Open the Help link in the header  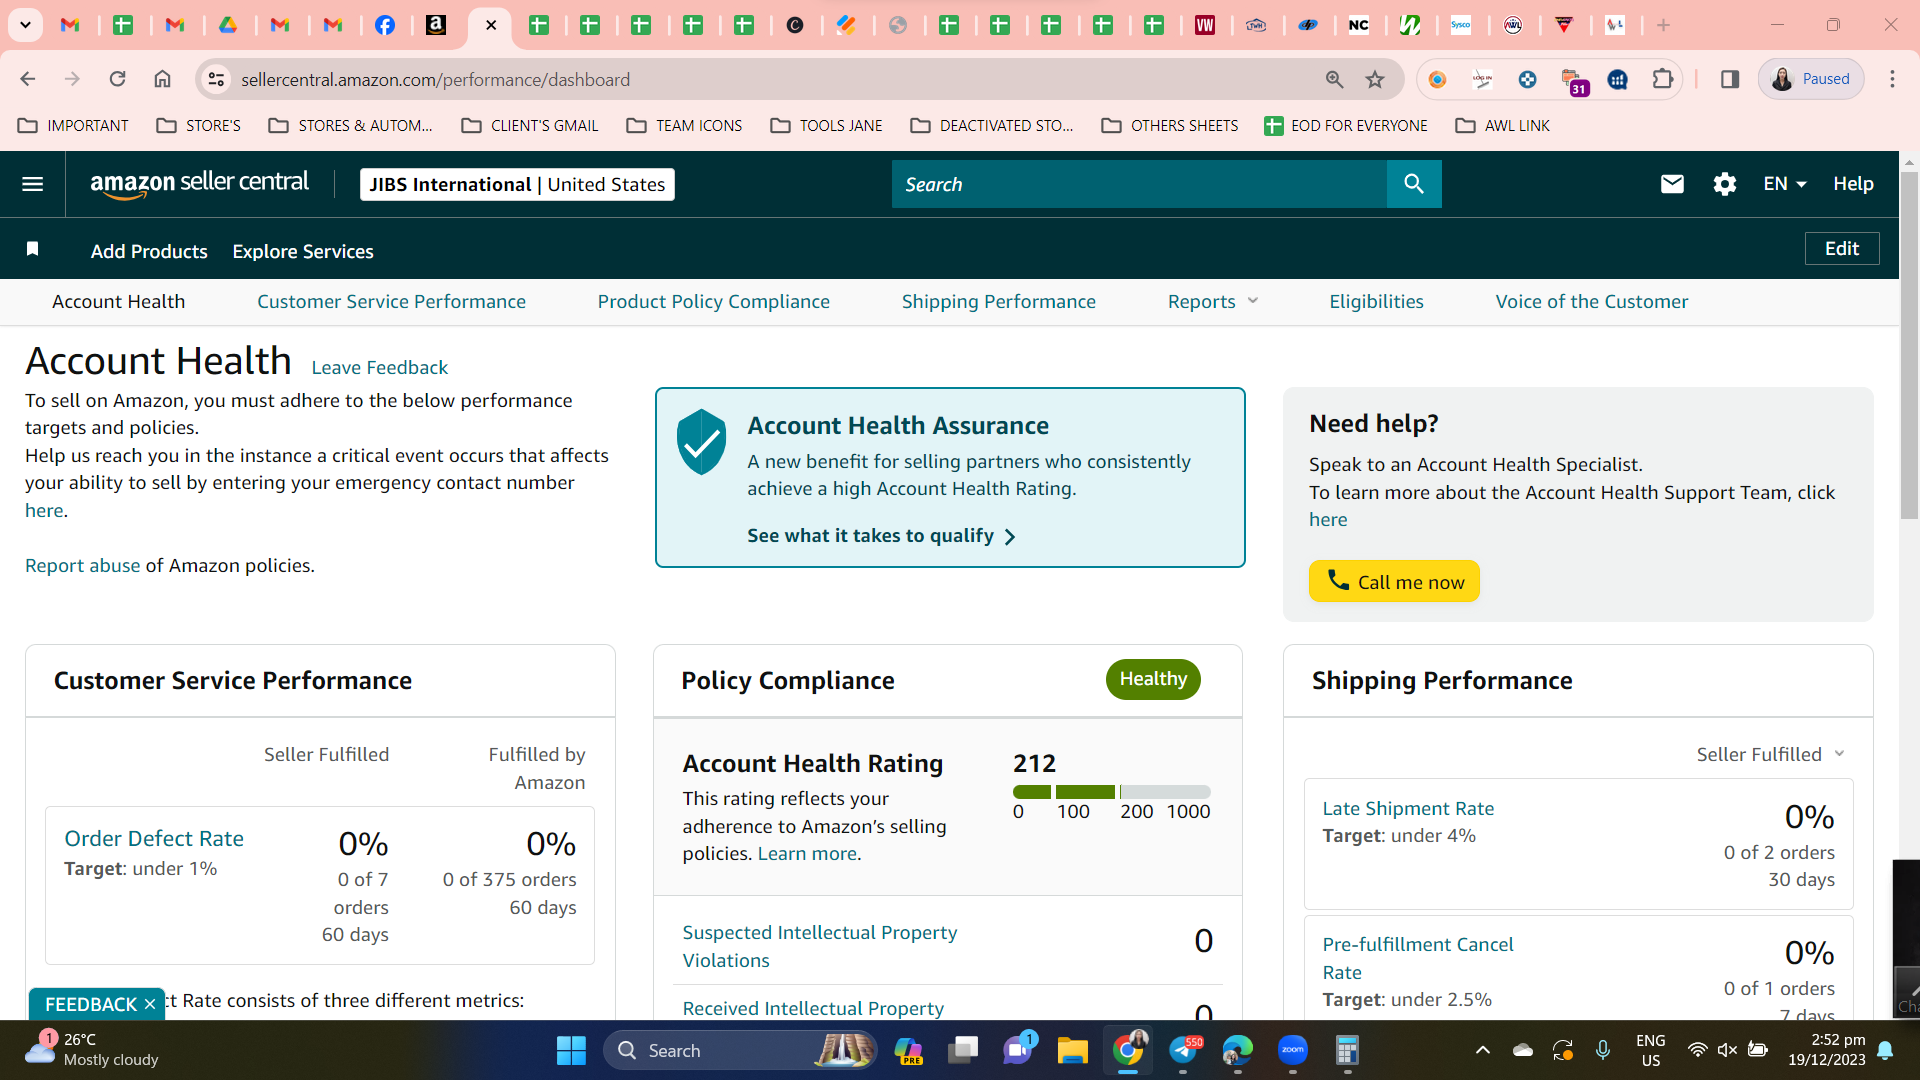[x=1853, y=184]
